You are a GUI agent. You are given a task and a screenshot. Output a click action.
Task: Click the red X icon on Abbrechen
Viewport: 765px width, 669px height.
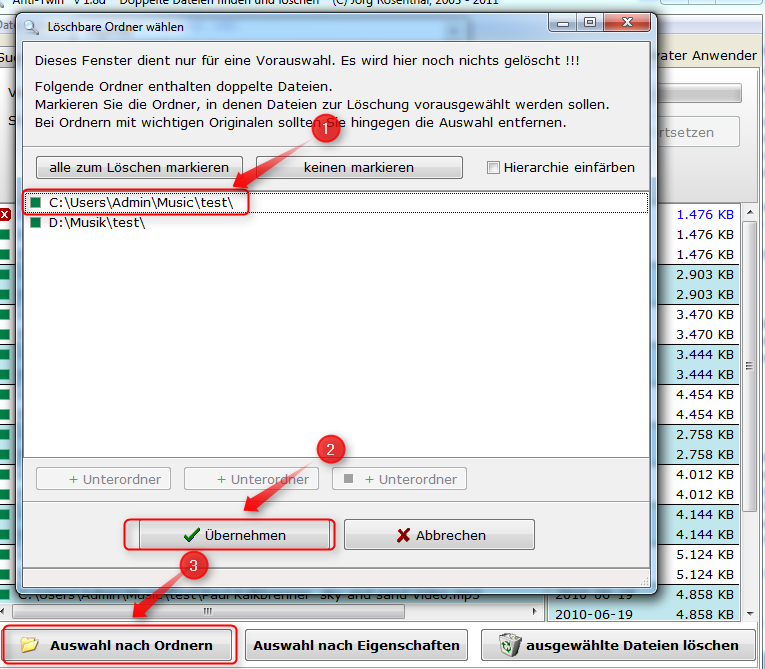coord(403,535)
